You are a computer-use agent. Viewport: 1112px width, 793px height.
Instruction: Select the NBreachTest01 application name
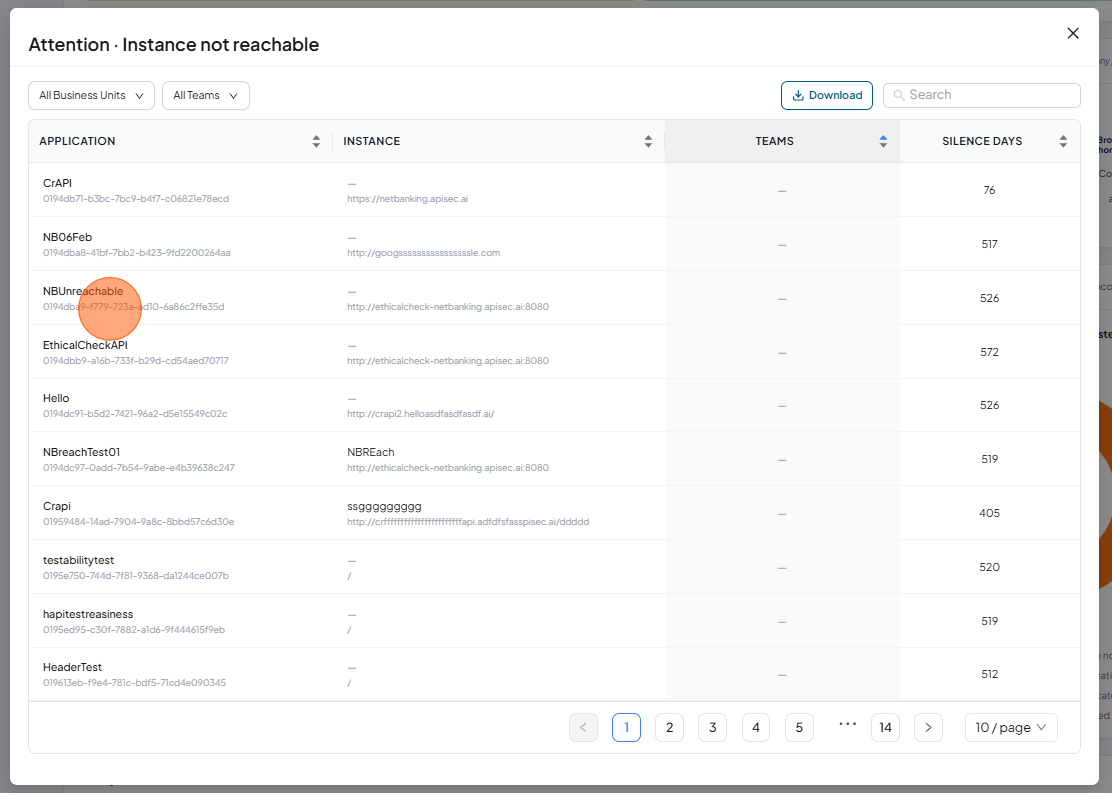pyautogui.click(x=82, y=452)
